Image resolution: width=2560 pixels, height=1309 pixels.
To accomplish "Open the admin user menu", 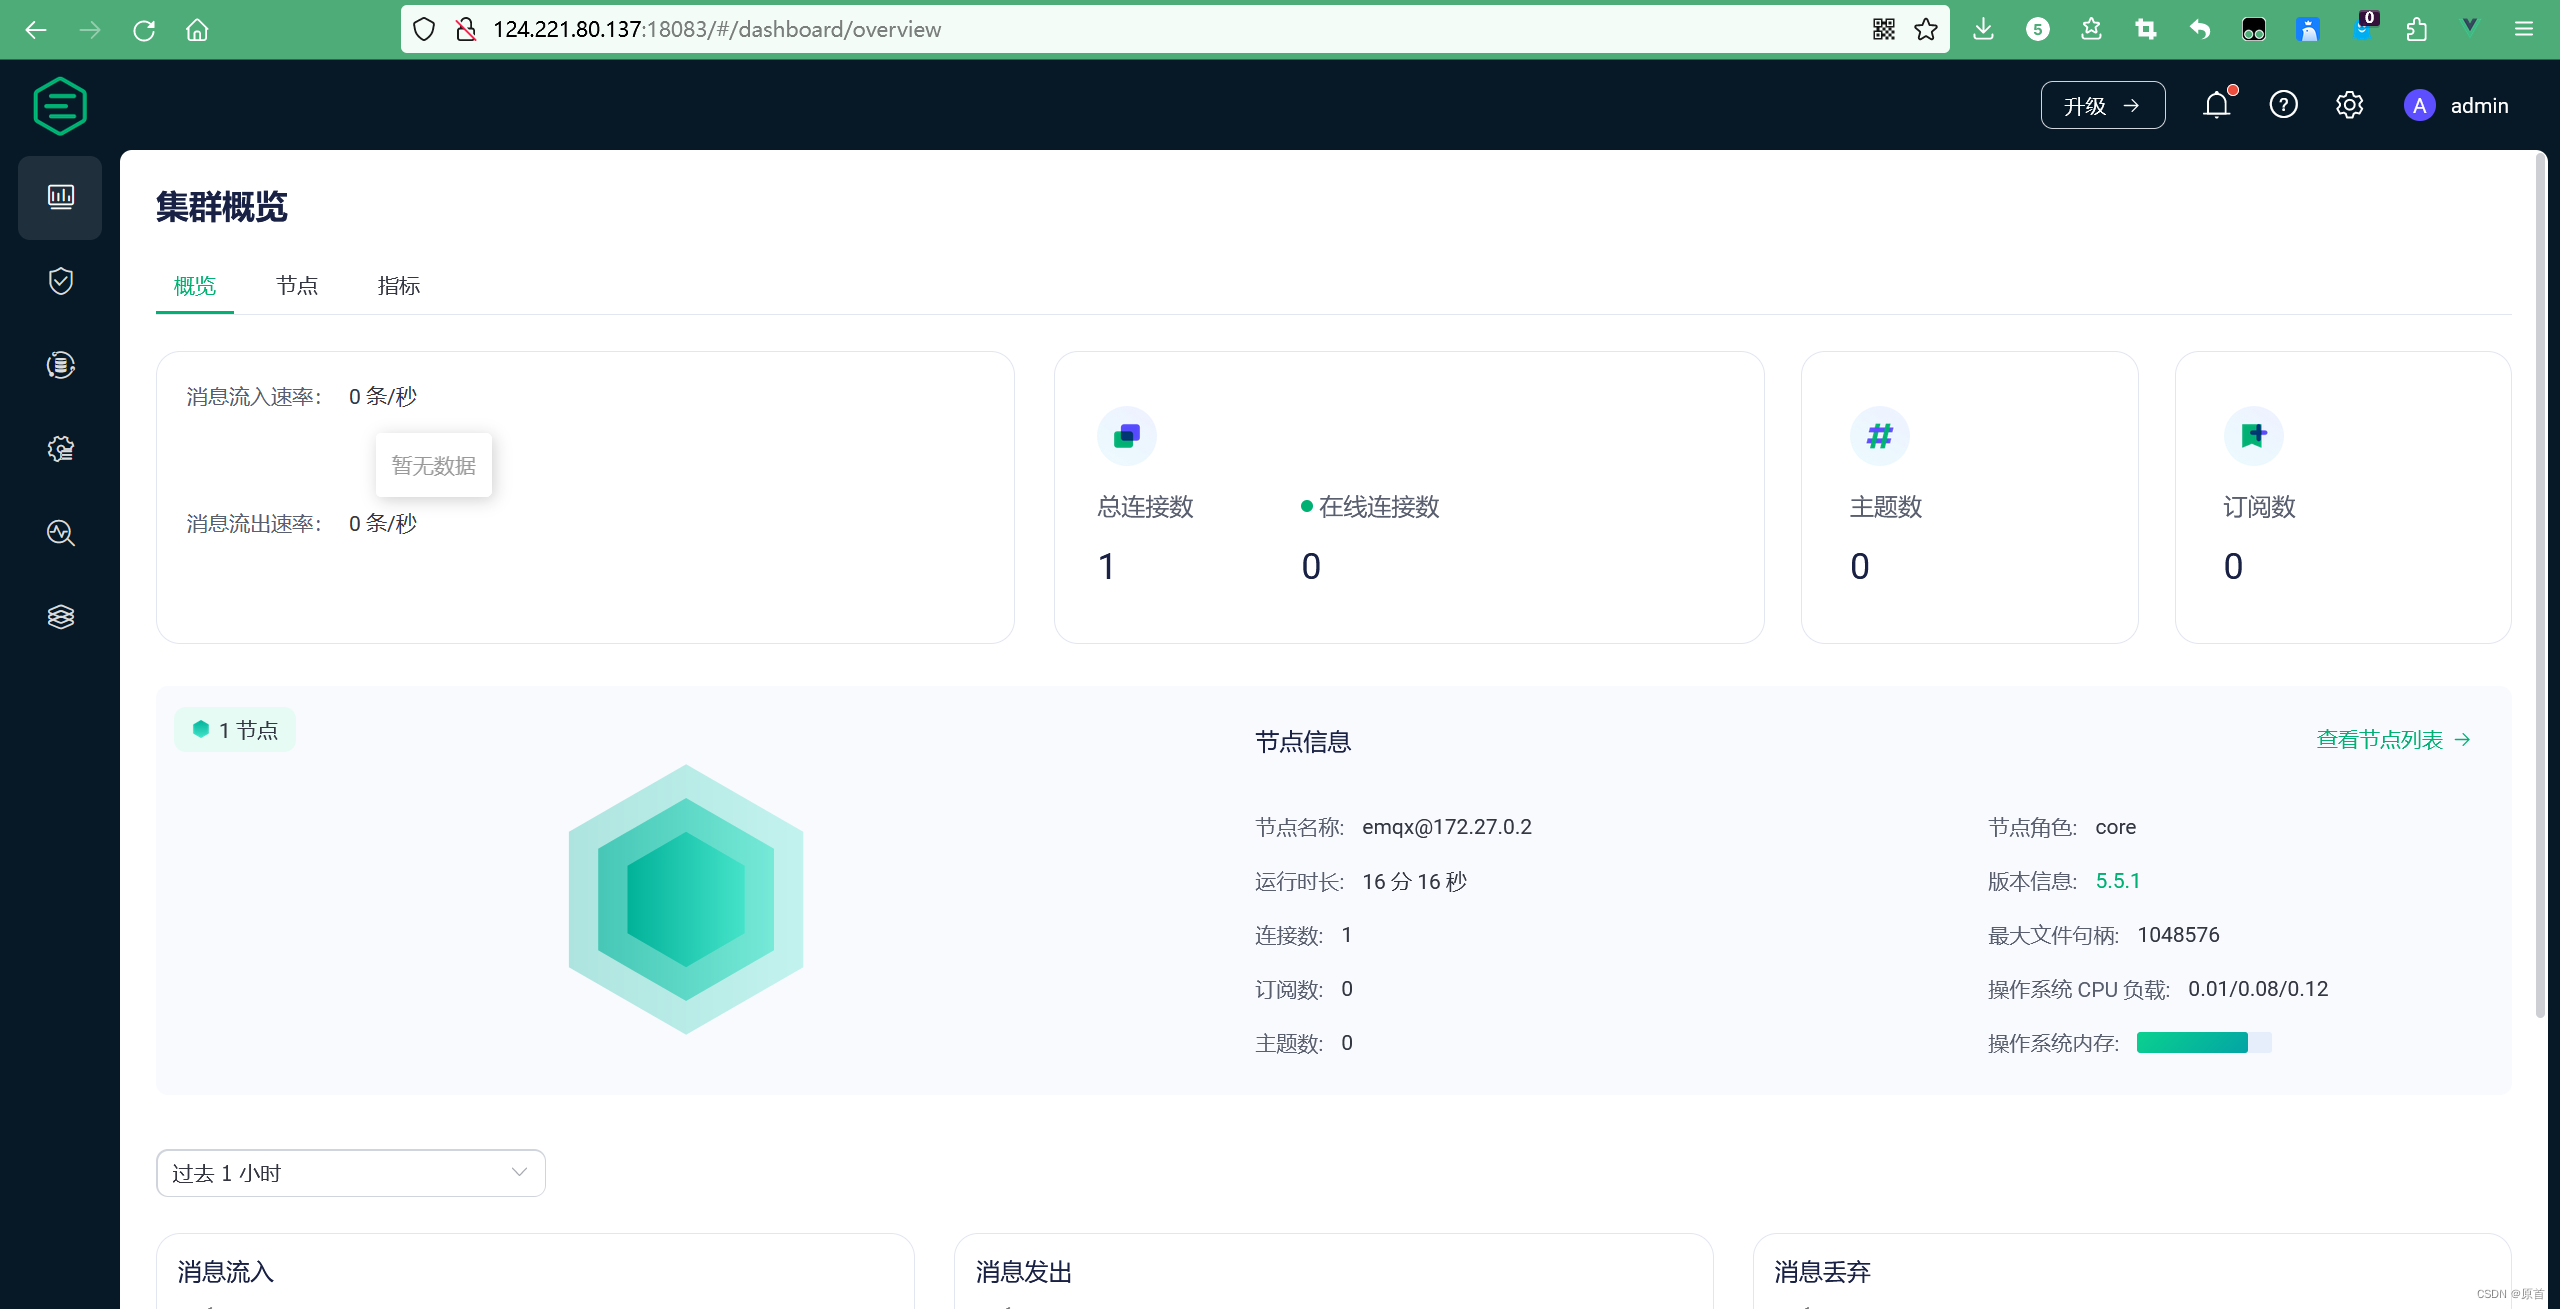I will coord(2457,105).
